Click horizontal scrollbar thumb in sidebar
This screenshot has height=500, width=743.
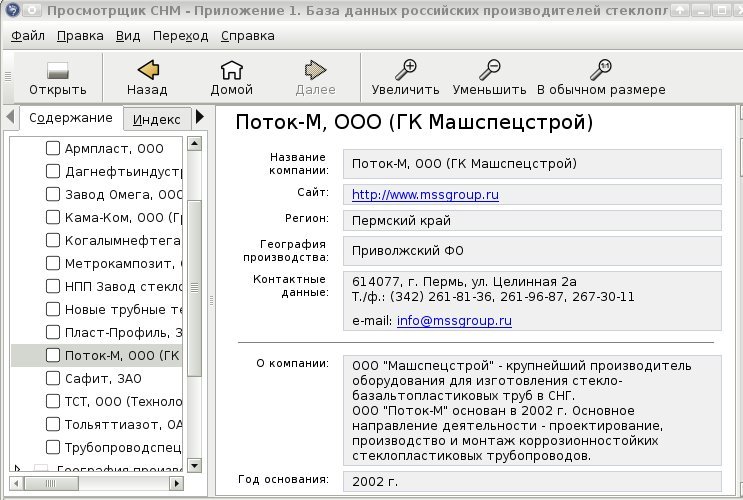coord(51,483)
